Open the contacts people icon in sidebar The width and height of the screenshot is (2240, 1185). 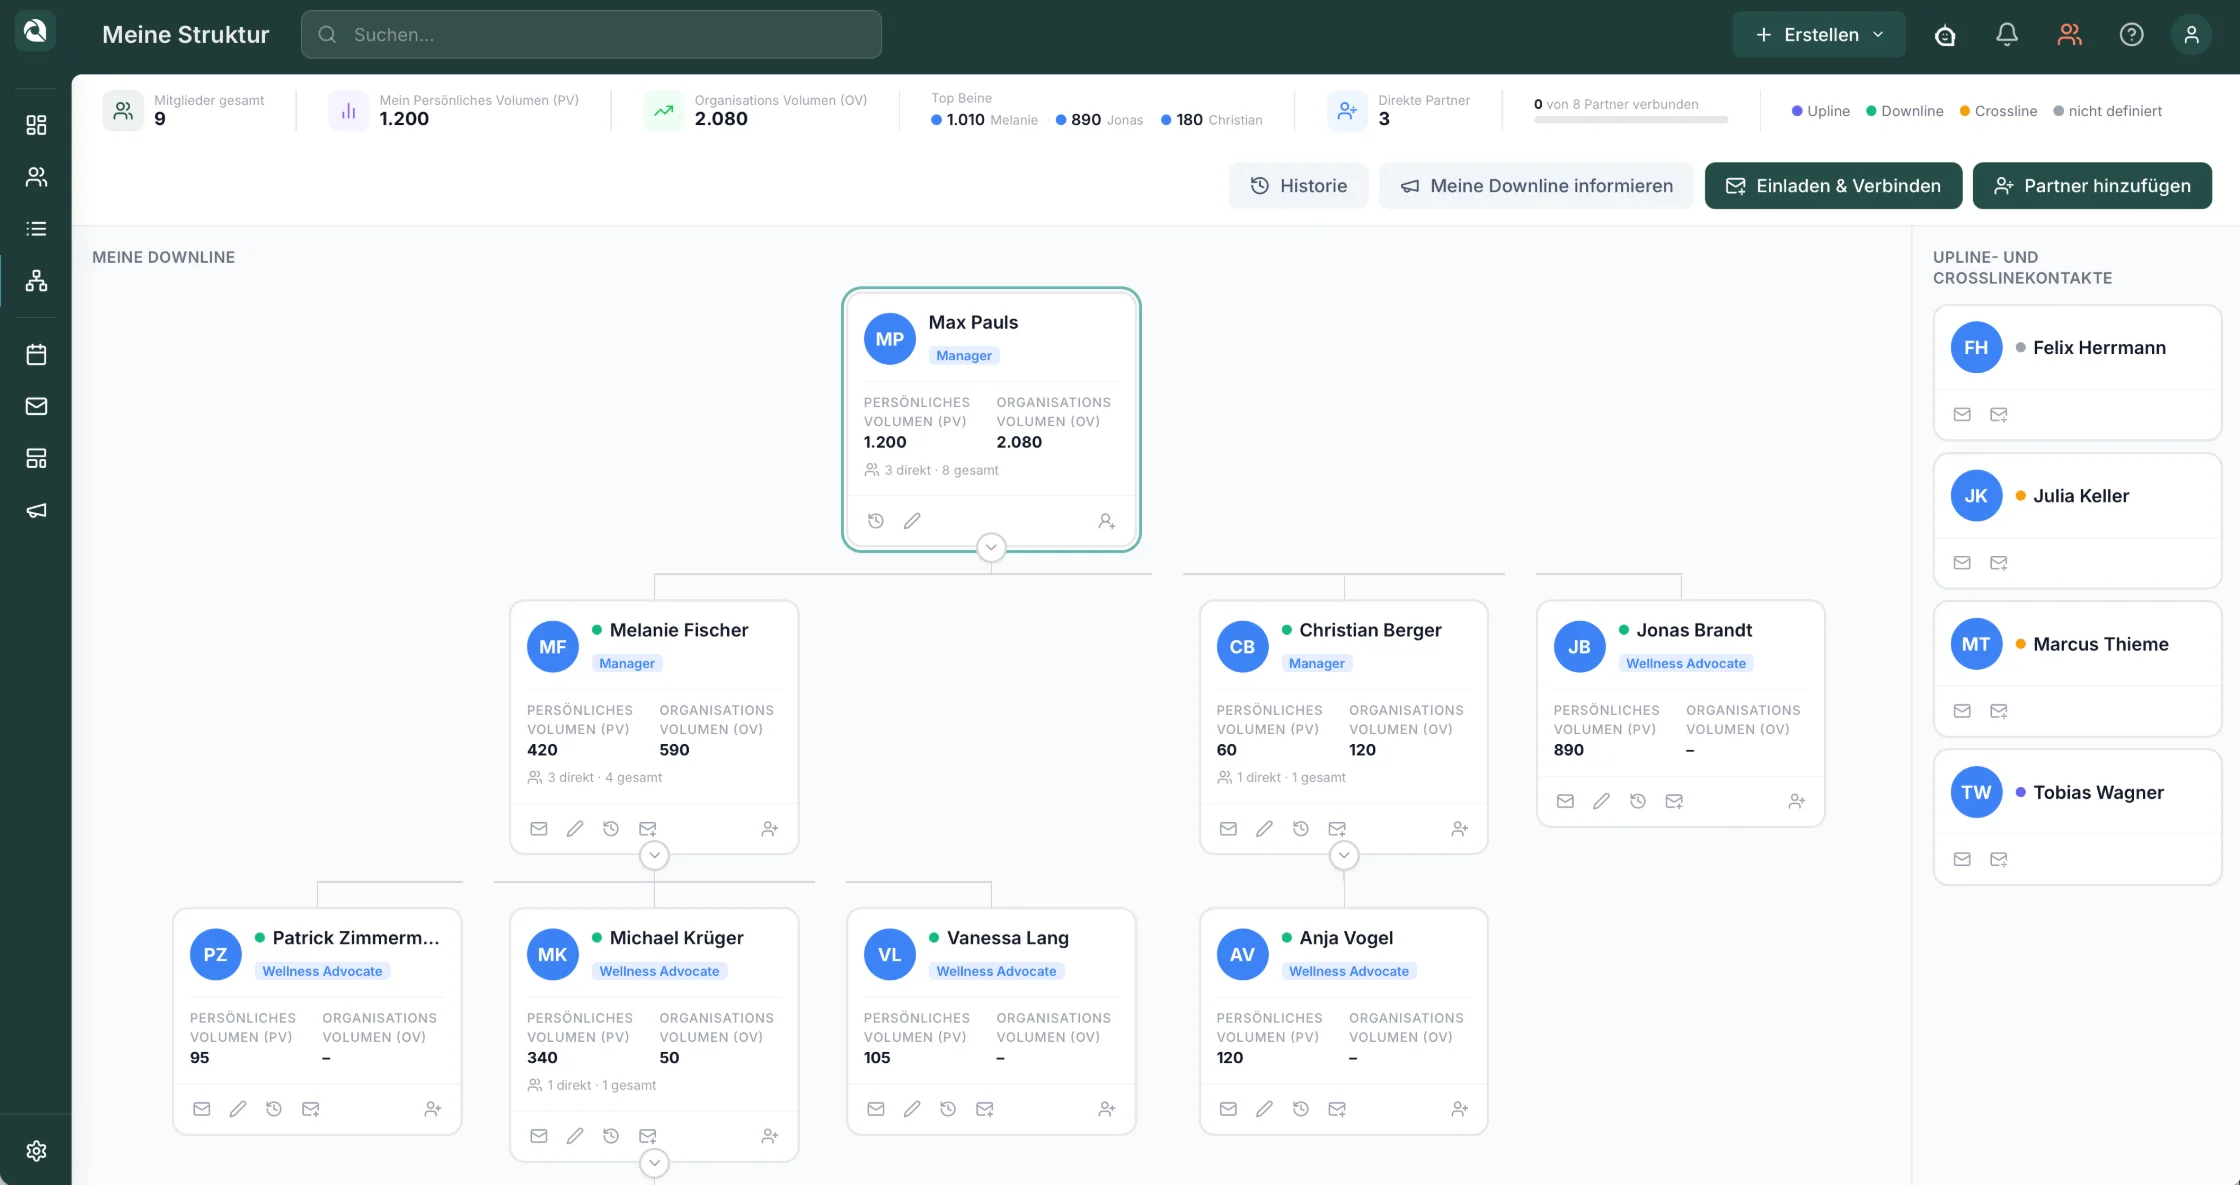coord(36,177)
